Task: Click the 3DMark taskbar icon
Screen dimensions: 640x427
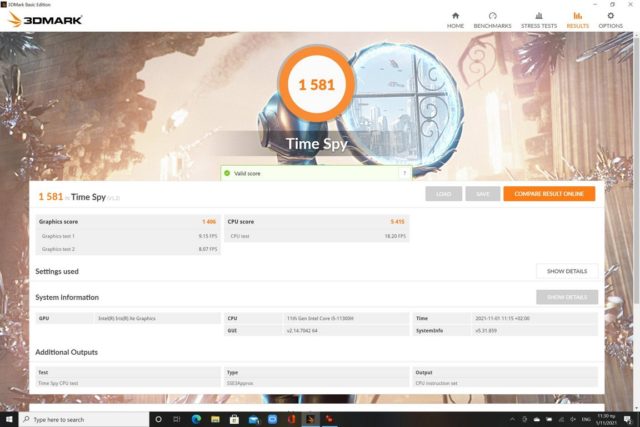Action: tap(310, 419)
